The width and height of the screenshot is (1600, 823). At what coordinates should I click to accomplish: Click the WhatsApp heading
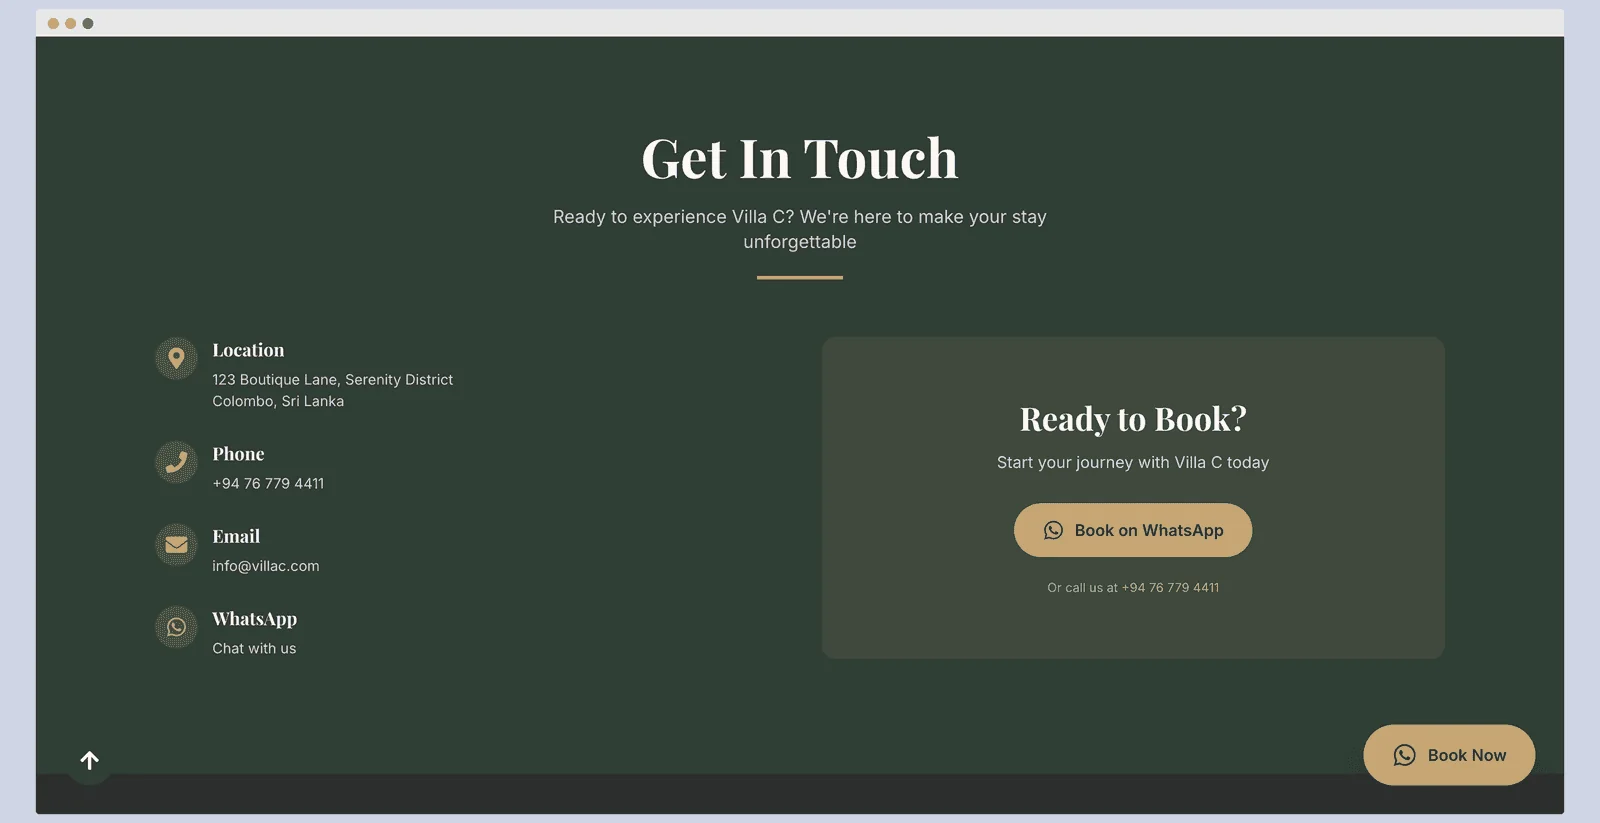pyautogui.click(x=254, y=619)
